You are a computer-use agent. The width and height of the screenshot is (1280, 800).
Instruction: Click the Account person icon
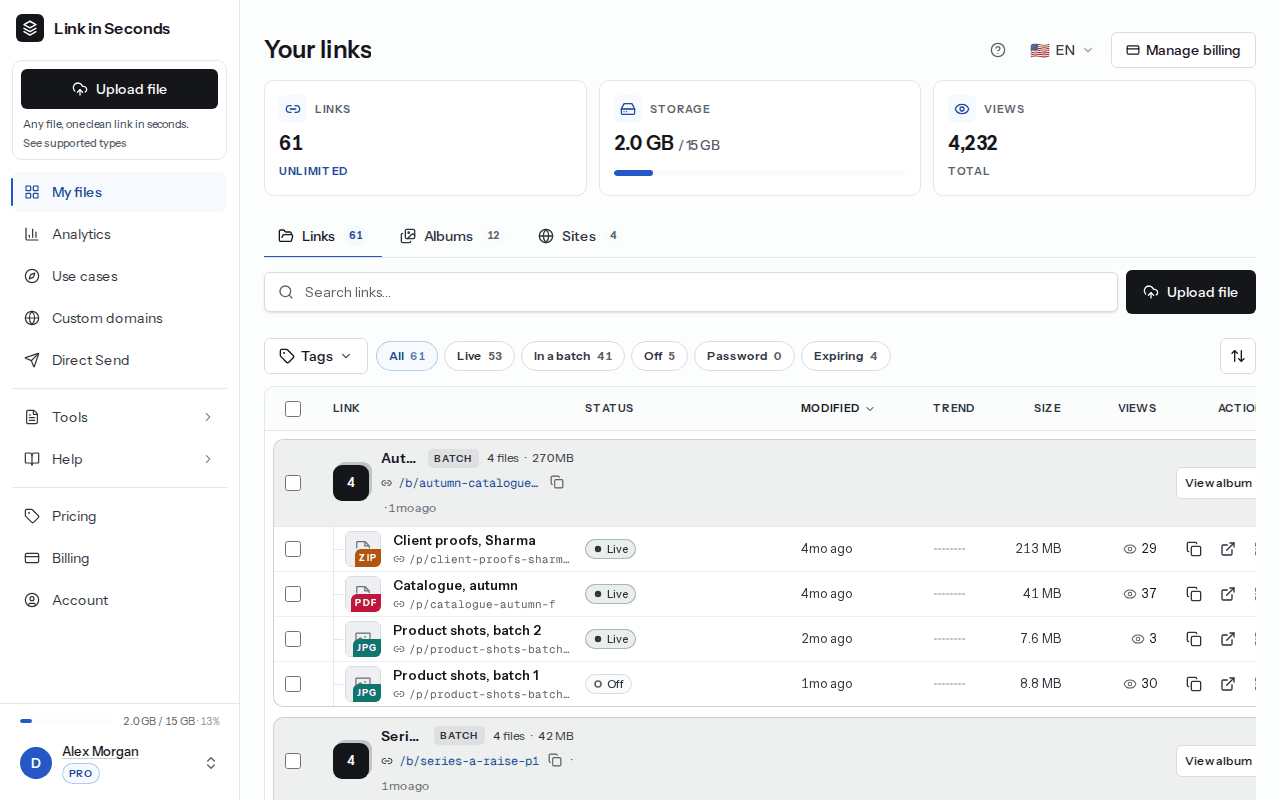pos(32,600)
